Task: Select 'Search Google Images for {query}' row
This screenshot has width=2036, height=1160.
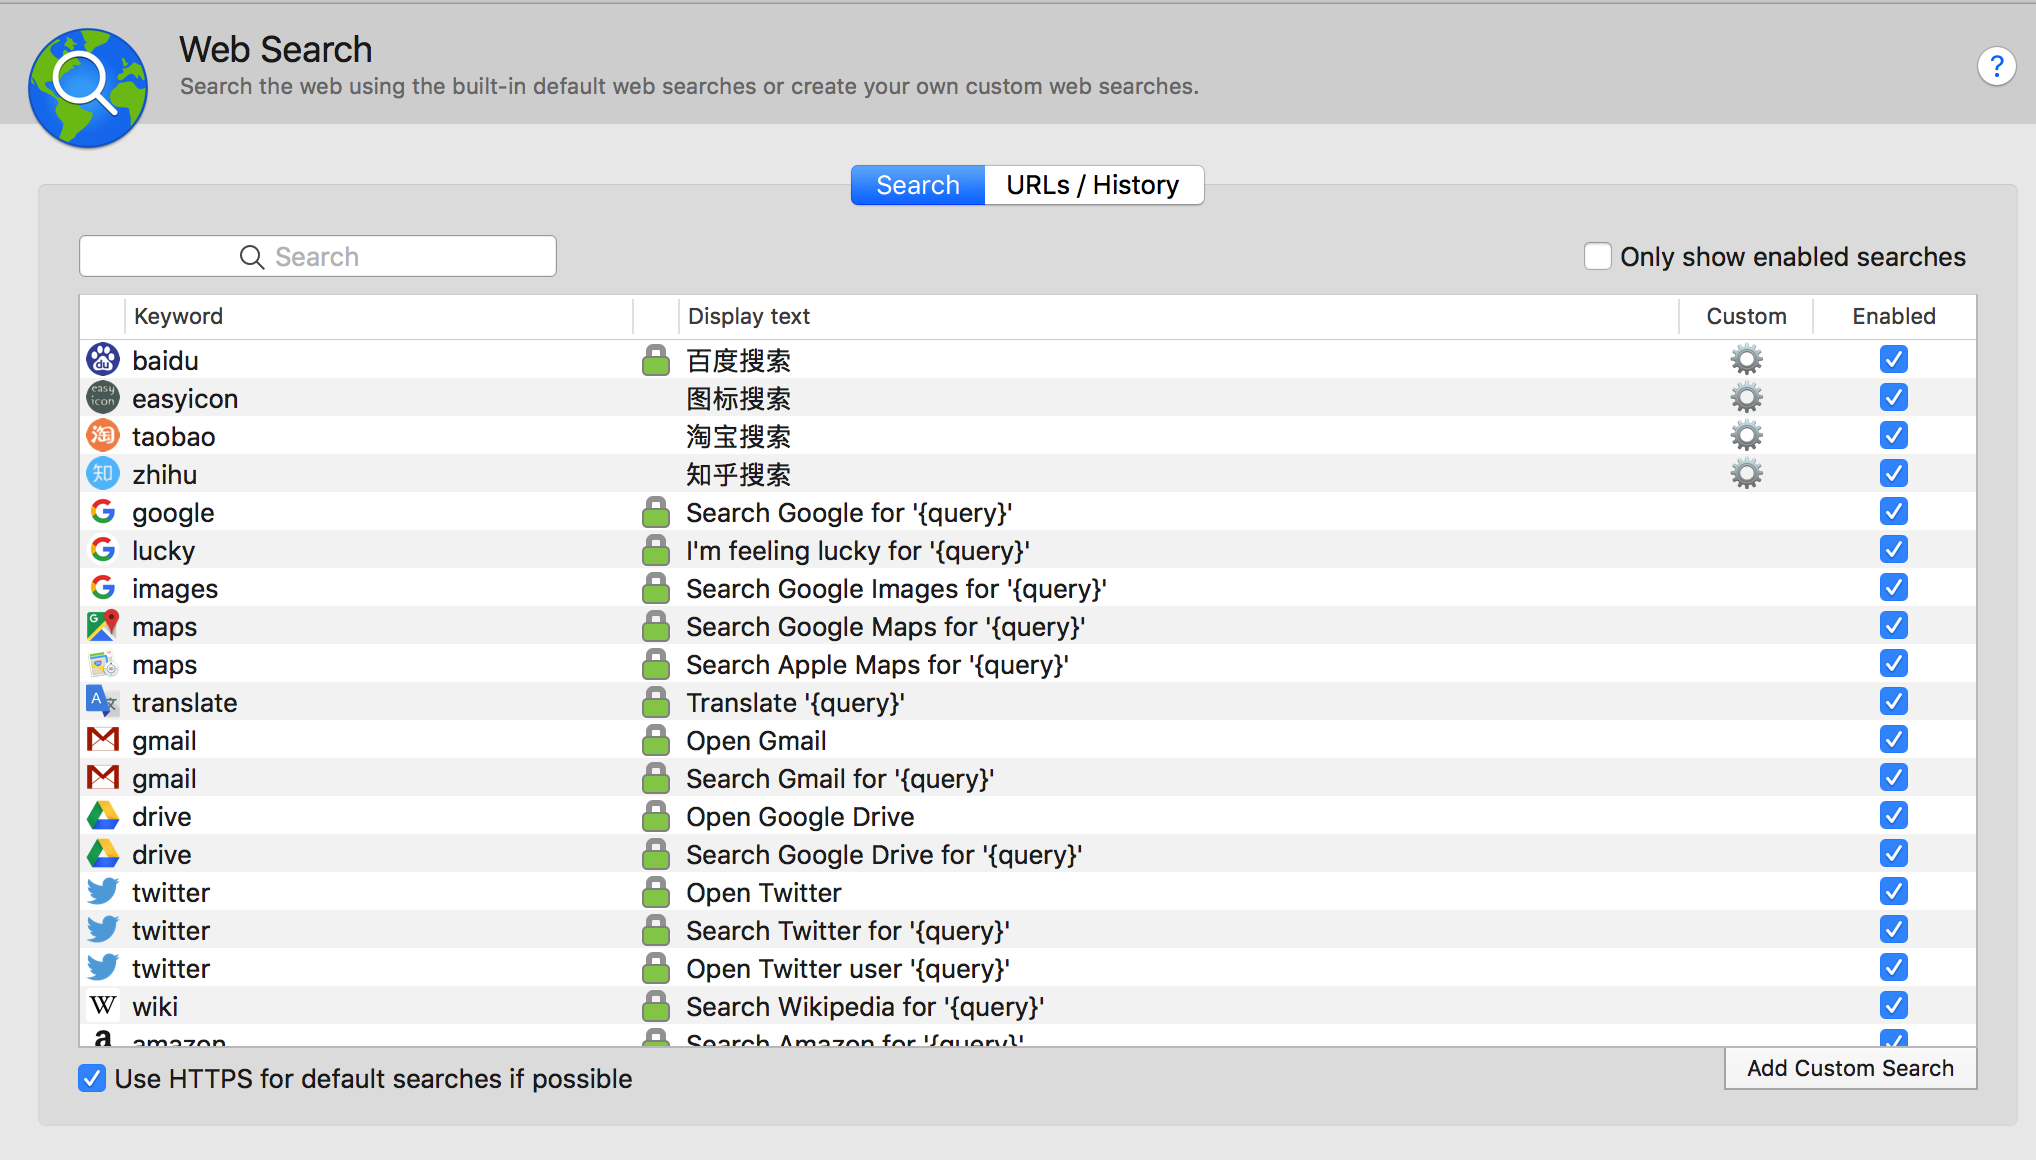Action: (x=1027, y=588)
